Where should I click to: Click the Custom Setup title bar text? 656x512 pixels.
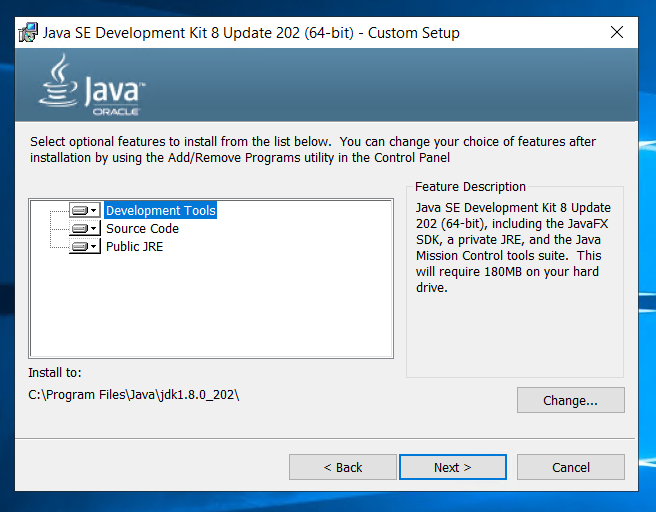[251, 33]
